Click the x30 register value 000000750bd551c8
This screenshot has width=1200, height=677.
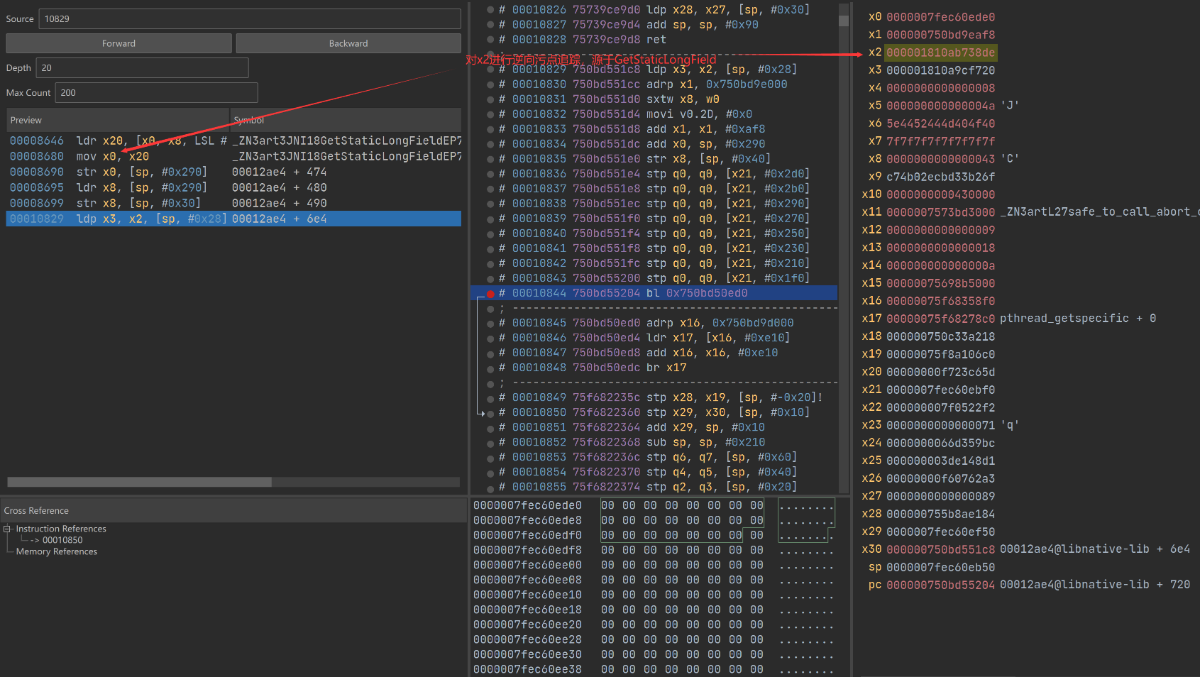[x=940, y=549]
